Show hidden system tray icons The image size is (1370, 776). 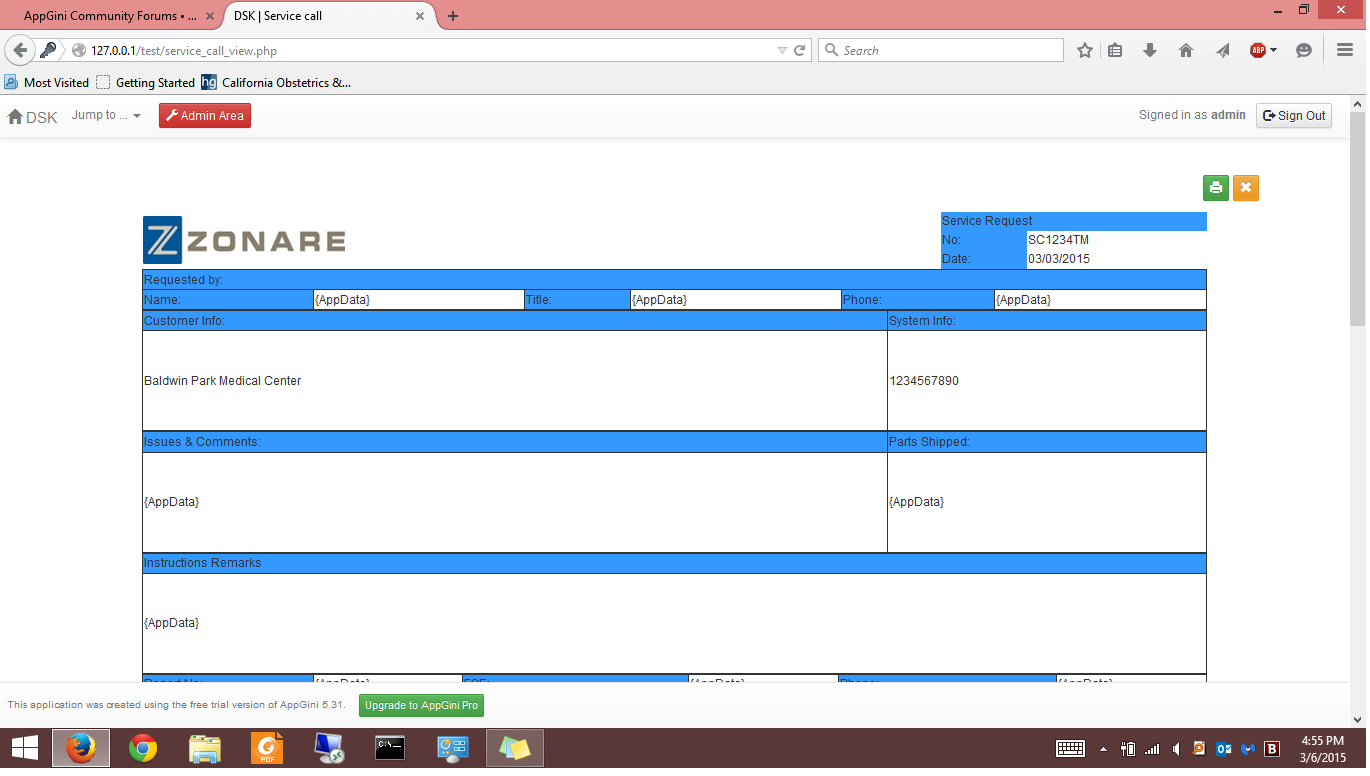(x=1104, y=748)
